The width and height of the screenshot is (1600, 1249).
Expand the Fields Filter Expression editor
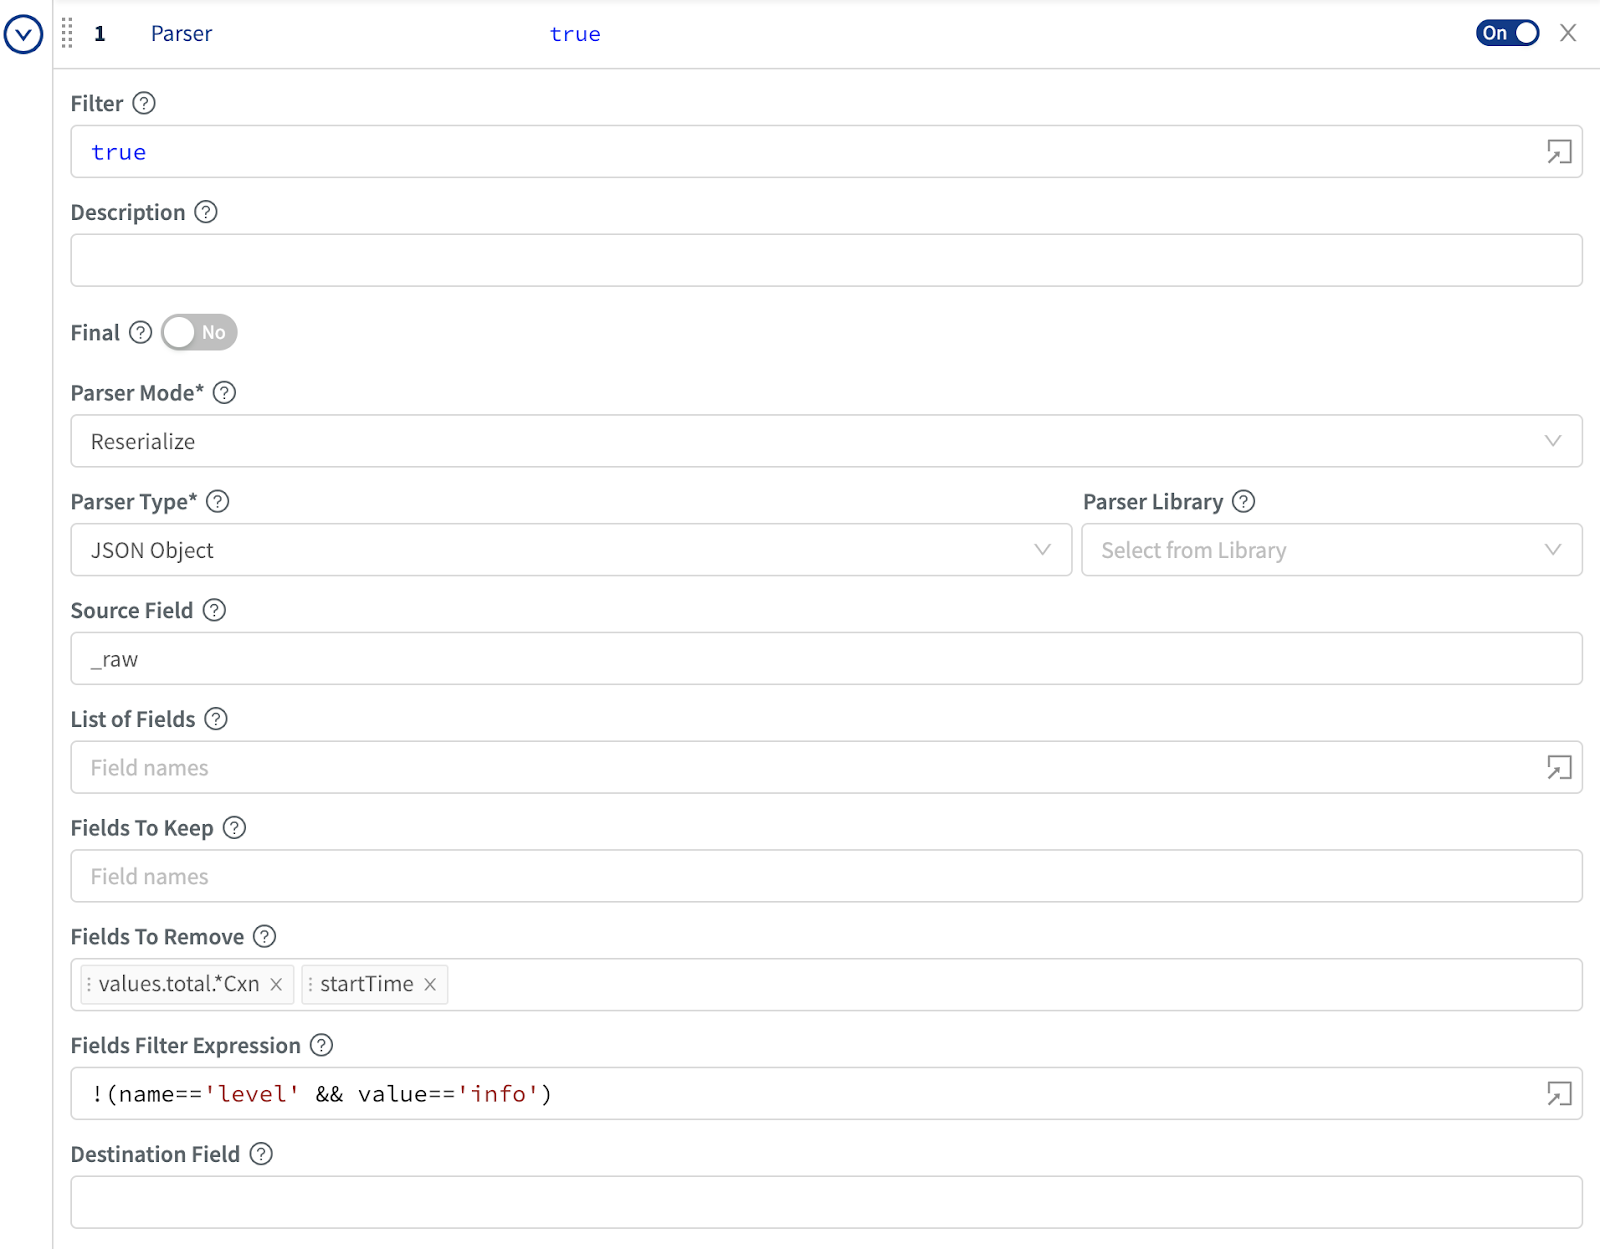[x=1559, y=1094]
